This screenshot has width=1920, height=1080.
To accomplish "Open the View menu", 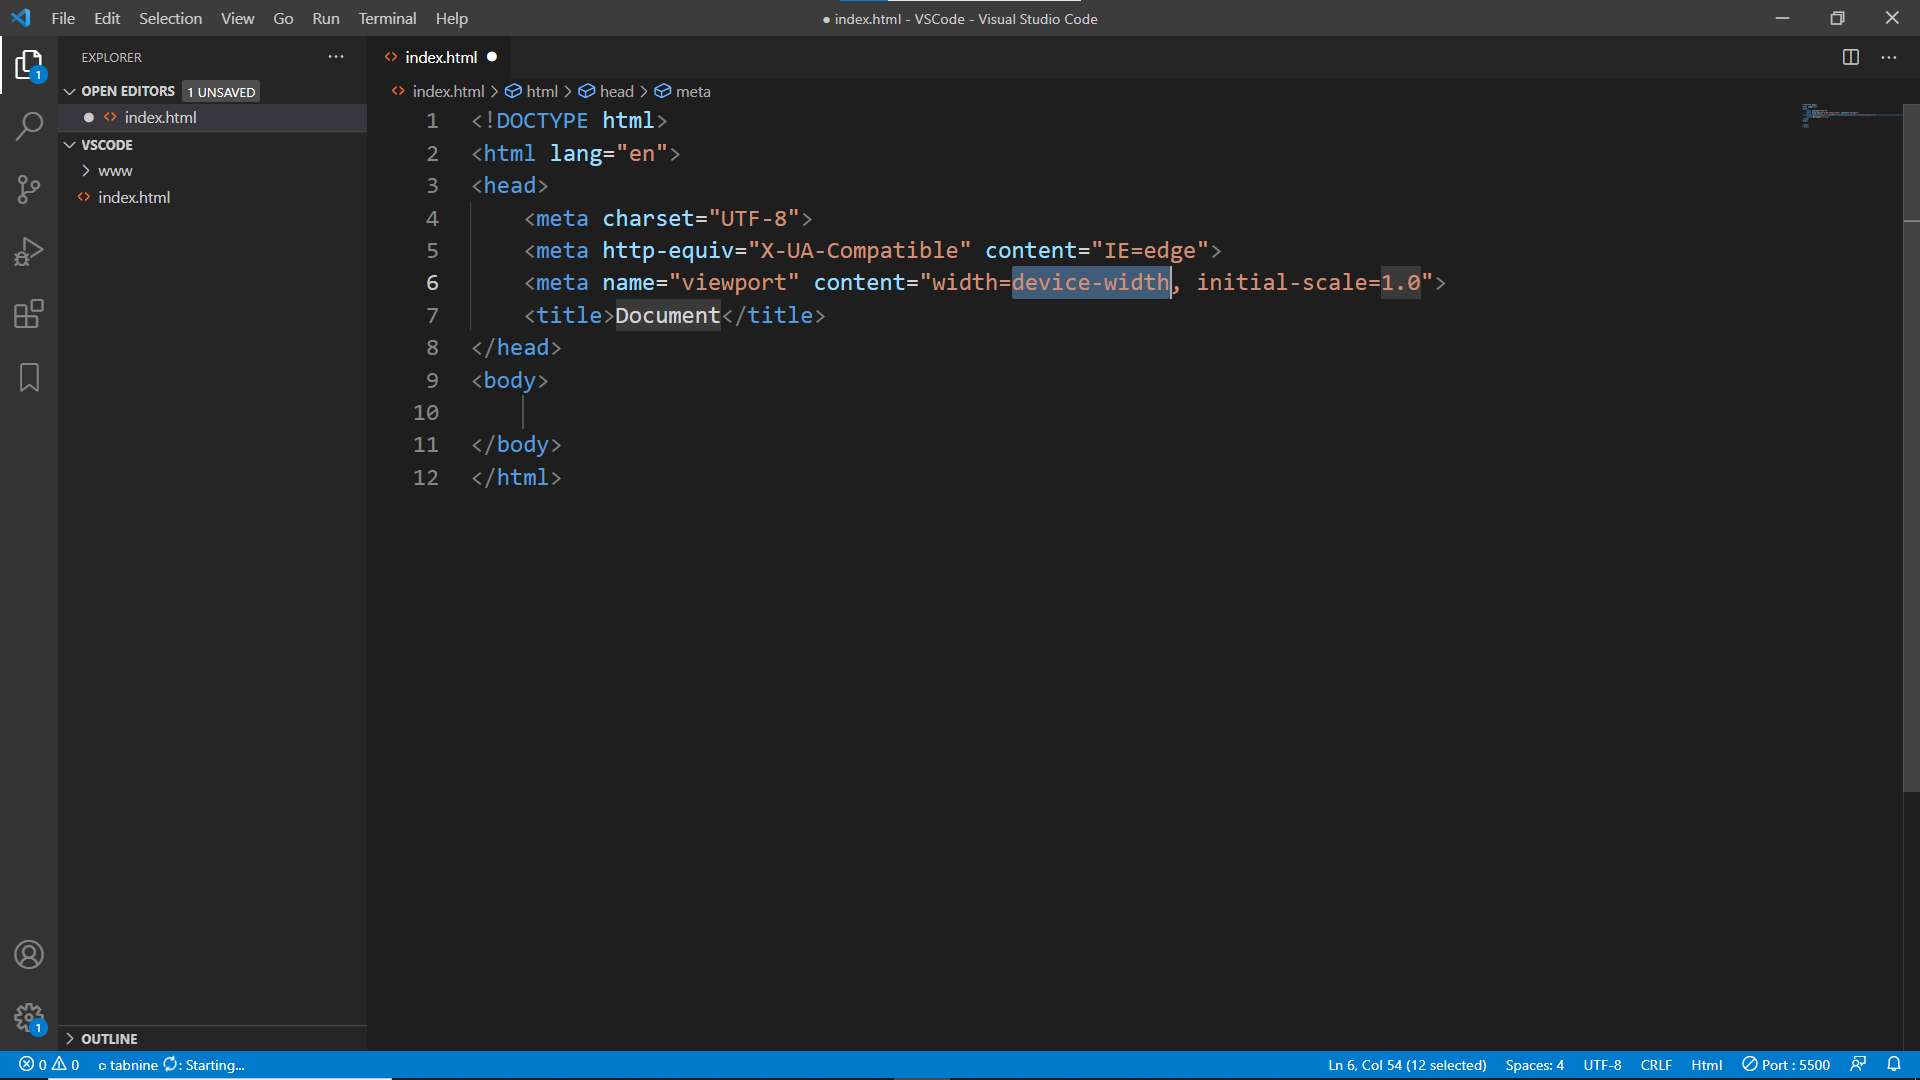I will click(237, 18).
